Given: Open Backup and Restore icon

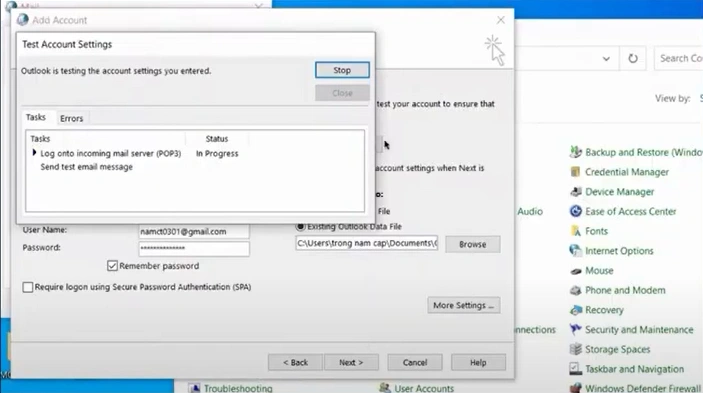Looking at the screenshot, I should click(x=576, y=152).
